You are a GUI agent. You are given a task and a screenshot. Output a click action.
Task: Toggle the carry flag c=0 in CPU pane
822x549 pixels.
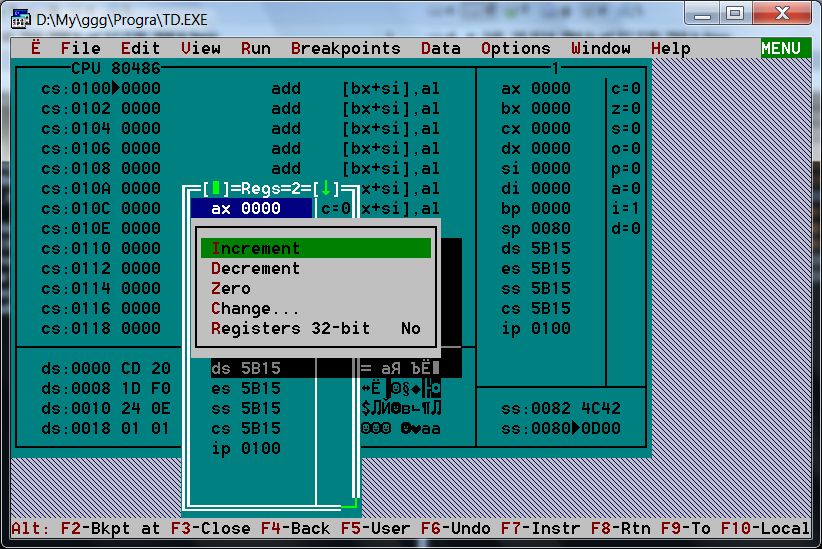(625, 88)
